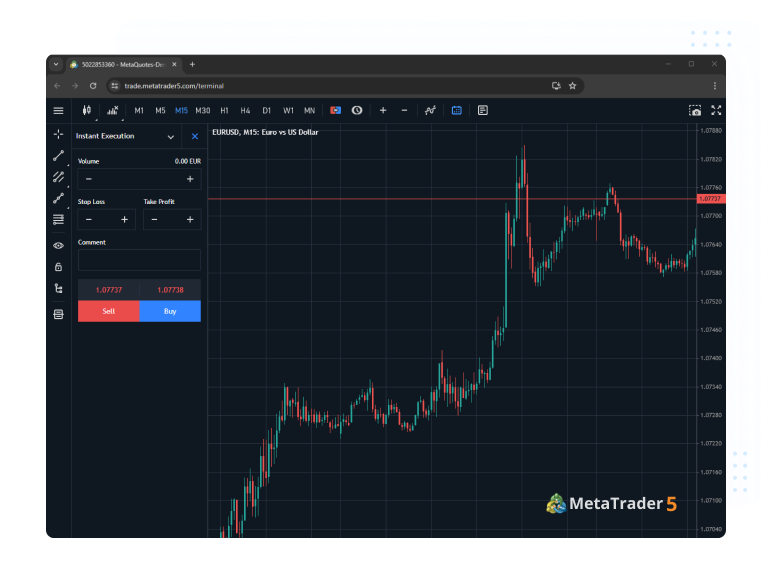This screenshot has height=585, width=780.
Task: Close the order panel with blue X
Action: (195, 136)
